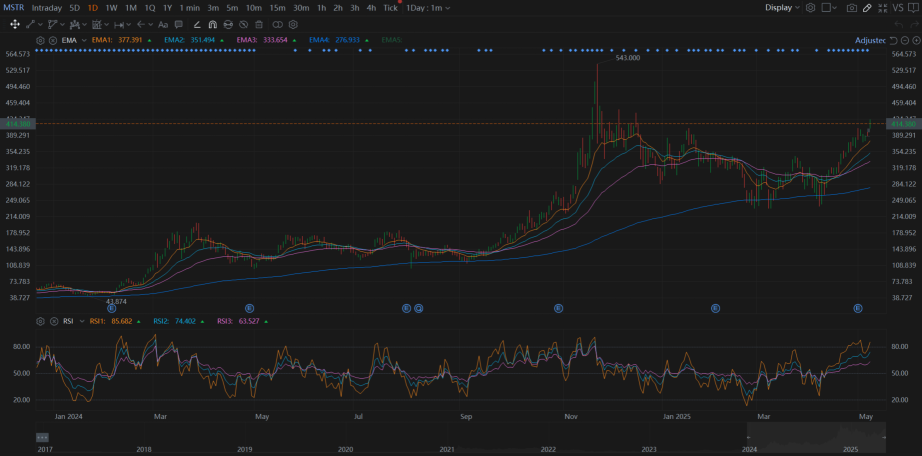The width and height of the screenshot is (922, 456).
Task: Click the latest earnings marker near May 2025
Action: coord(858,308)
